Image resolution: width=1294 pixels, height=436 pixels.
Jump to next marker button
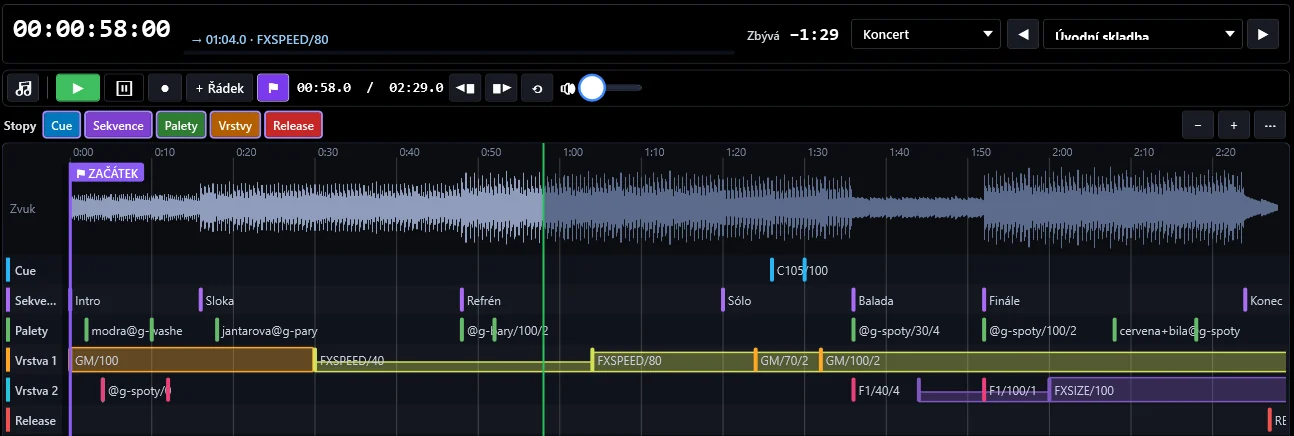(x=501, y=88)
